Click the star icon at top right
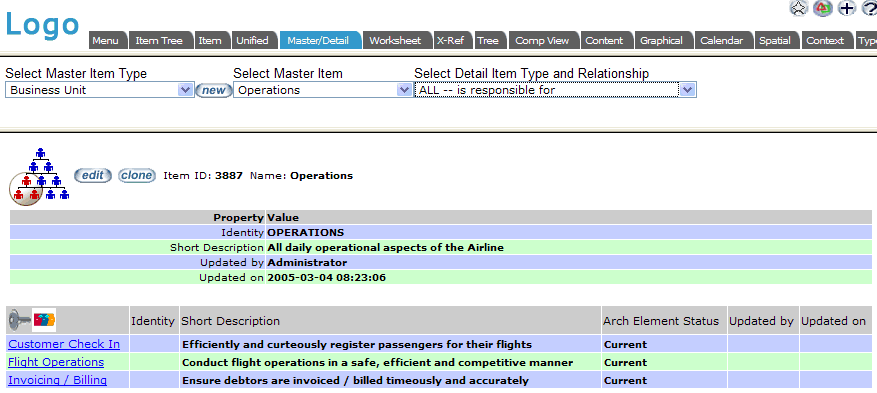The height and width of the screenshot is (393, 877). point(799,8)
